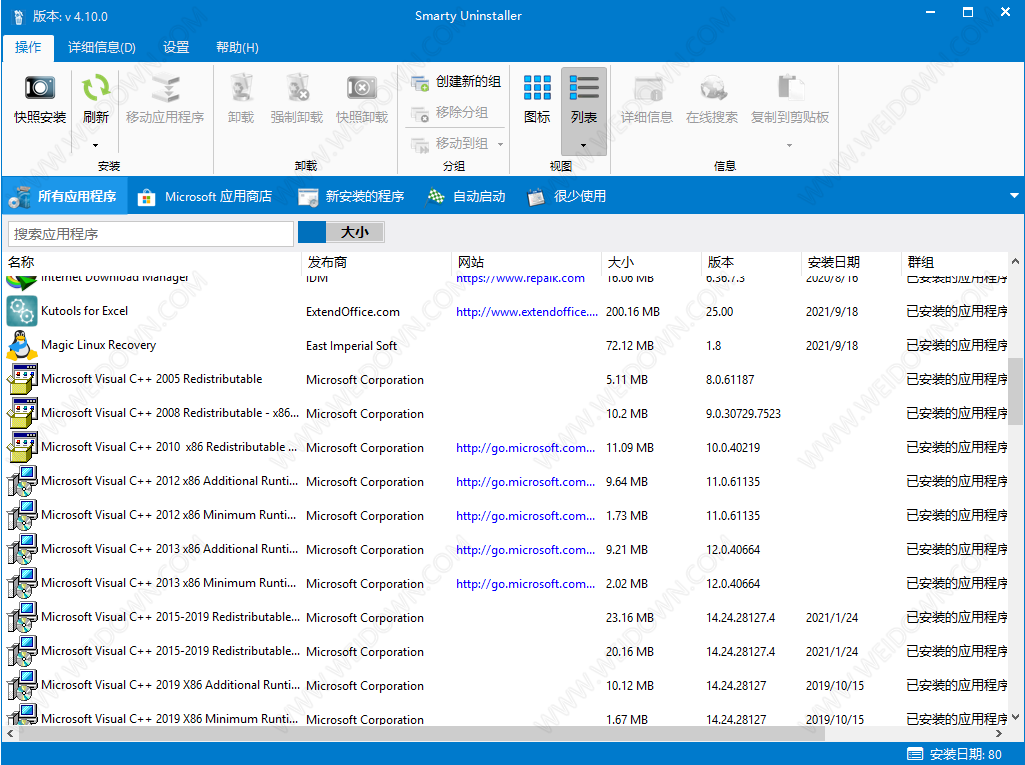Viewport: 1025px width, 765px height.
Task: Sort by 版本 column header
Action: coord(720,262)
